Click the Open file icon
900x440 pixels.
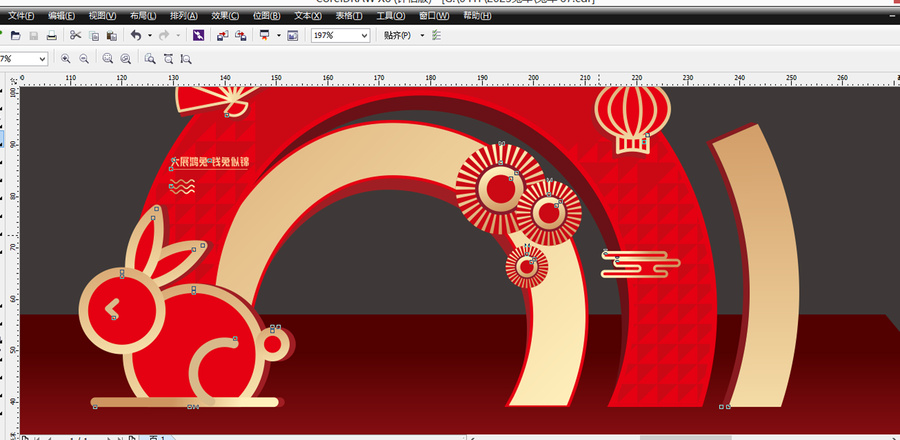click(15, 36)
